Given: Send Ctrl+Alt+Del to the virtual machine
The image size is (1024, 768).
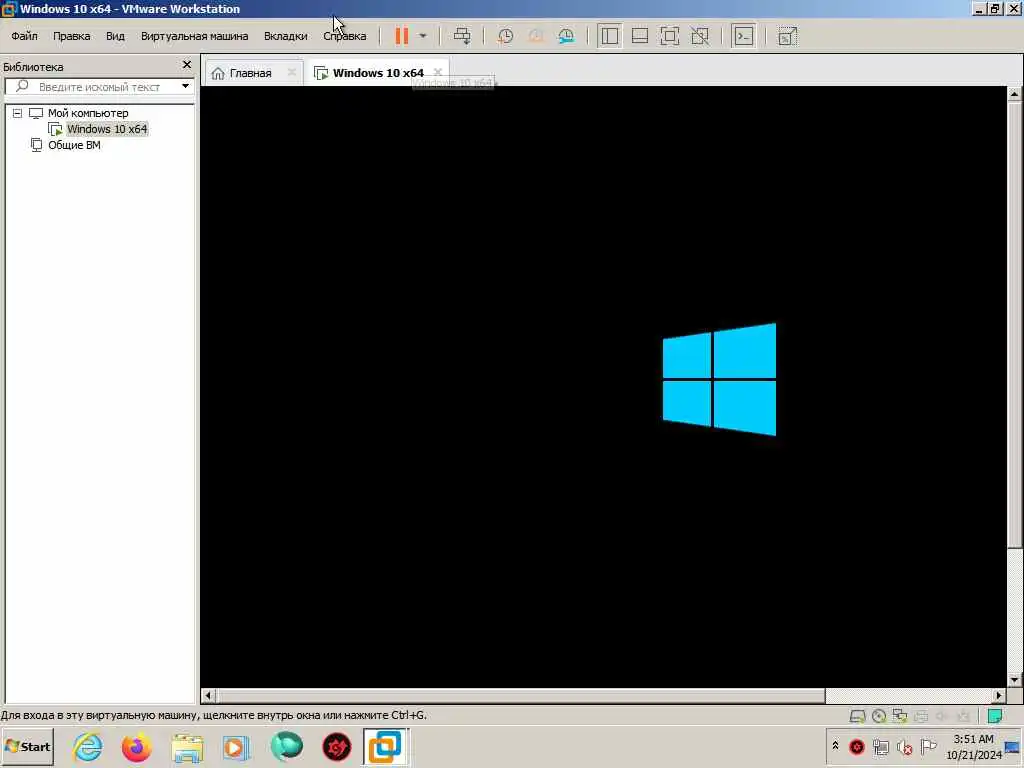Looking at the screenshot, I should click(462, 36).
